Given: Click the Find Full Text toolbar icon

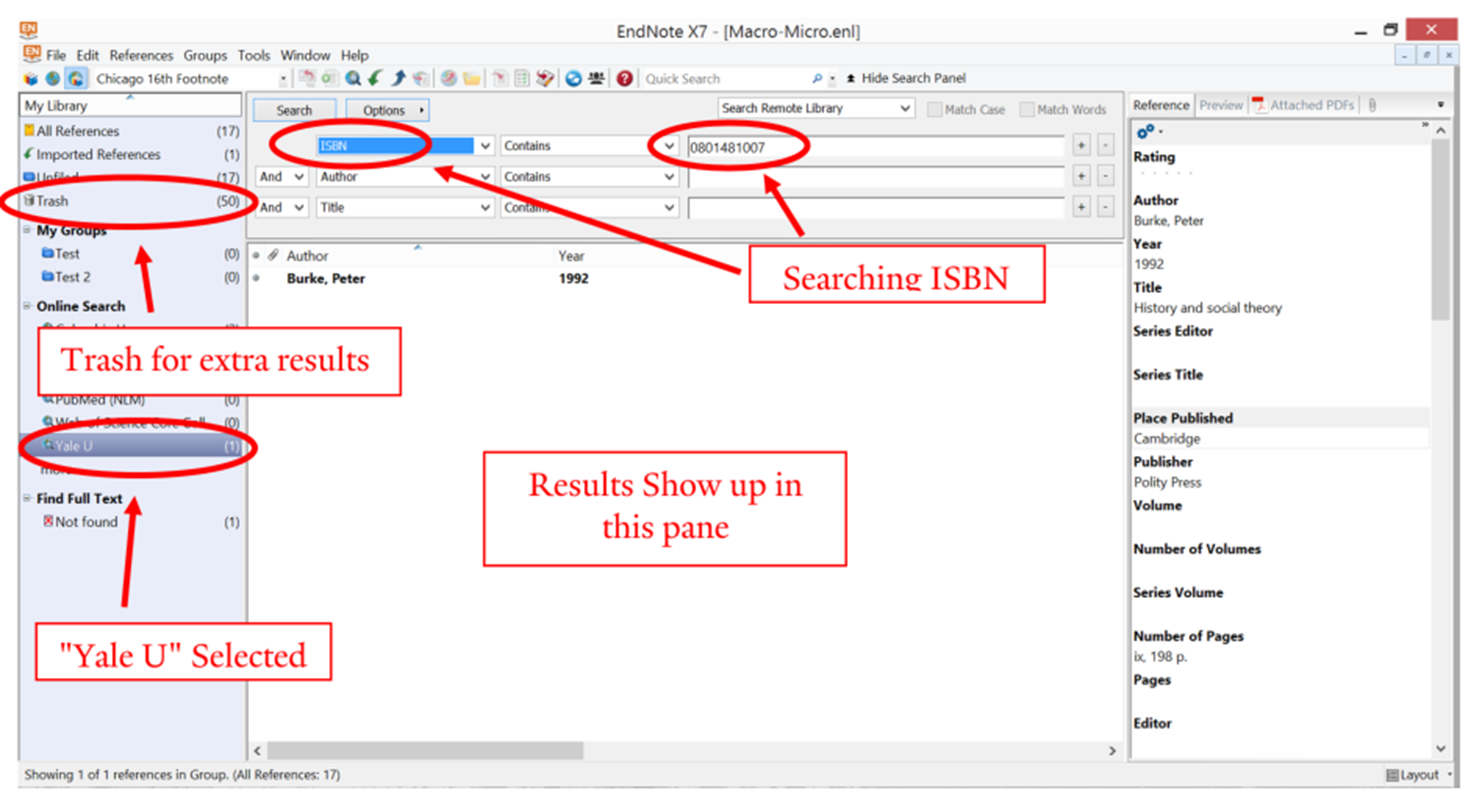Looking at the screenshot, I should tap(421, 79).
